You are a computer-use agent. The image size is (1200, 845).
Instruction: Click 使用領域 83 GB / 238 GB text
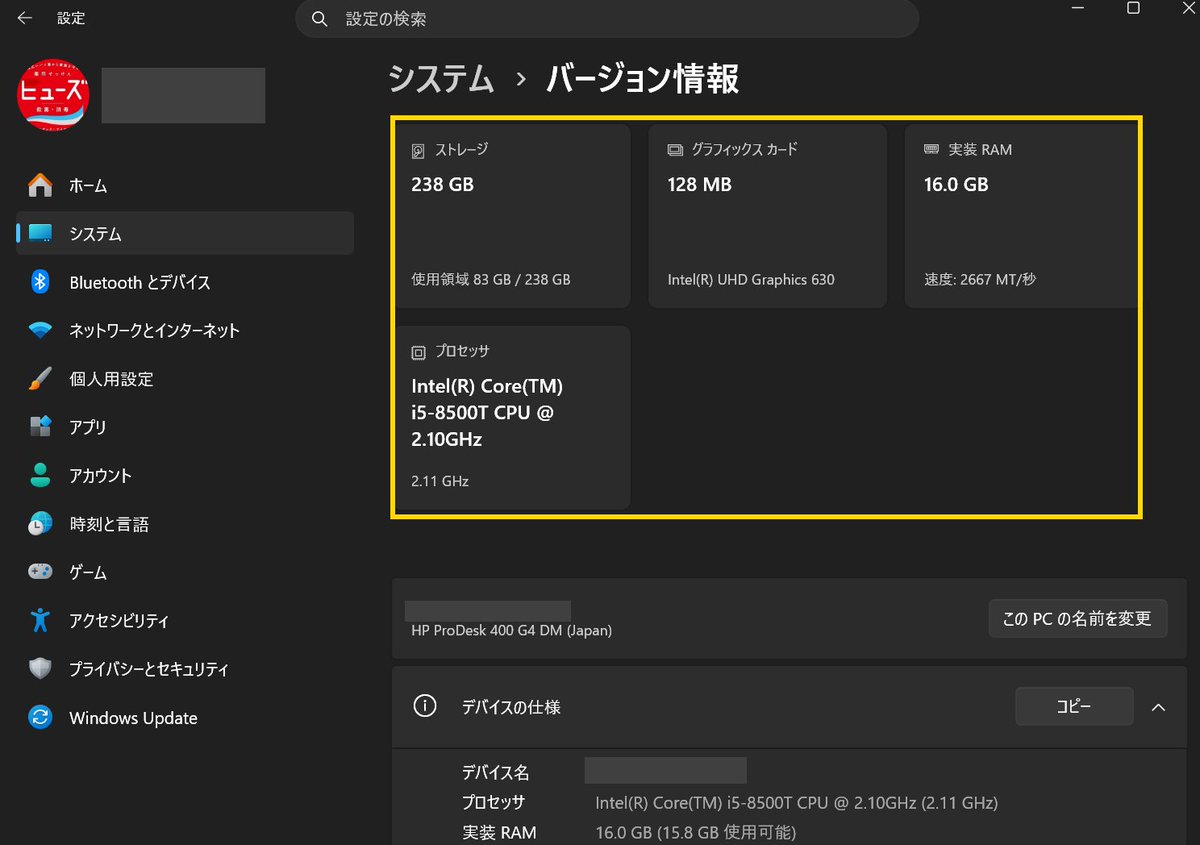[491, 280]
